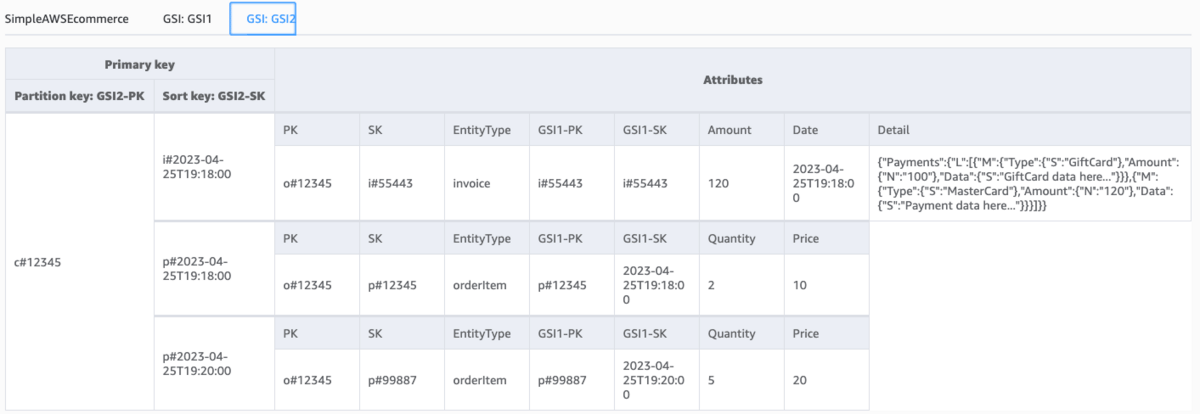The width and height of the screenshot is (1200, 414).
Task: Select sort key cell i#2023-04-25T19:18:00
Action: click(x=196, y=165)
